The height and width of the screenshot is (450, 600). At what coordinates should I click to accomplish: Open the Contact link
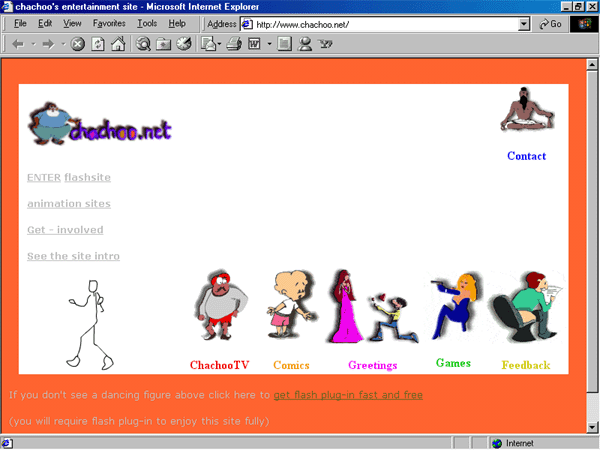(527, 156)
